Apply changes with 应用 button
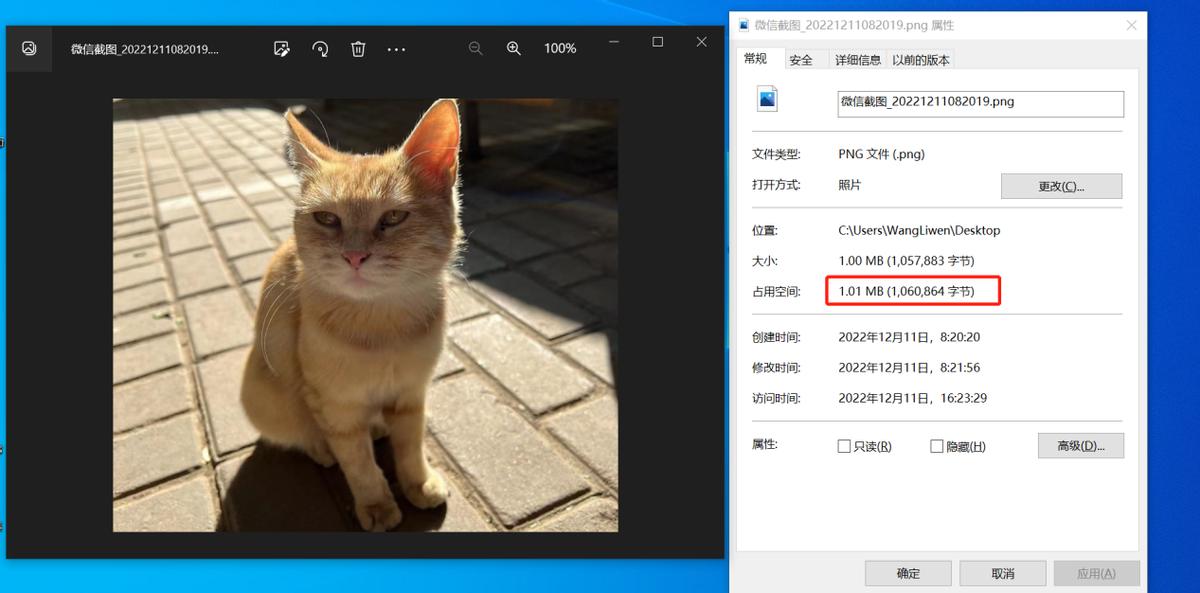 click(x=1097, y=572)
